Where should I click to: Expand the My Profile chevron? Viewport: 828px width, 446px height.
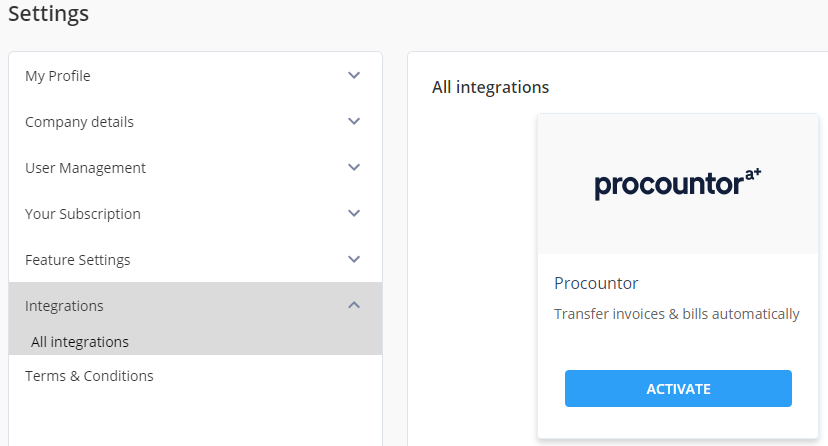[x=353, y=76]
